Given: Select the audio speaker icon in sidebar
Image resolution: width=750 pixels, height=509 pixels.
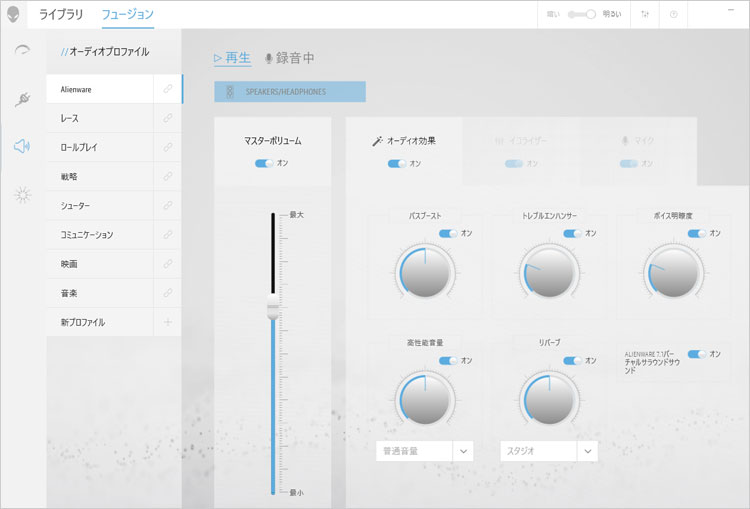Looking at the screenshot, I should click(x=22, y=147).
